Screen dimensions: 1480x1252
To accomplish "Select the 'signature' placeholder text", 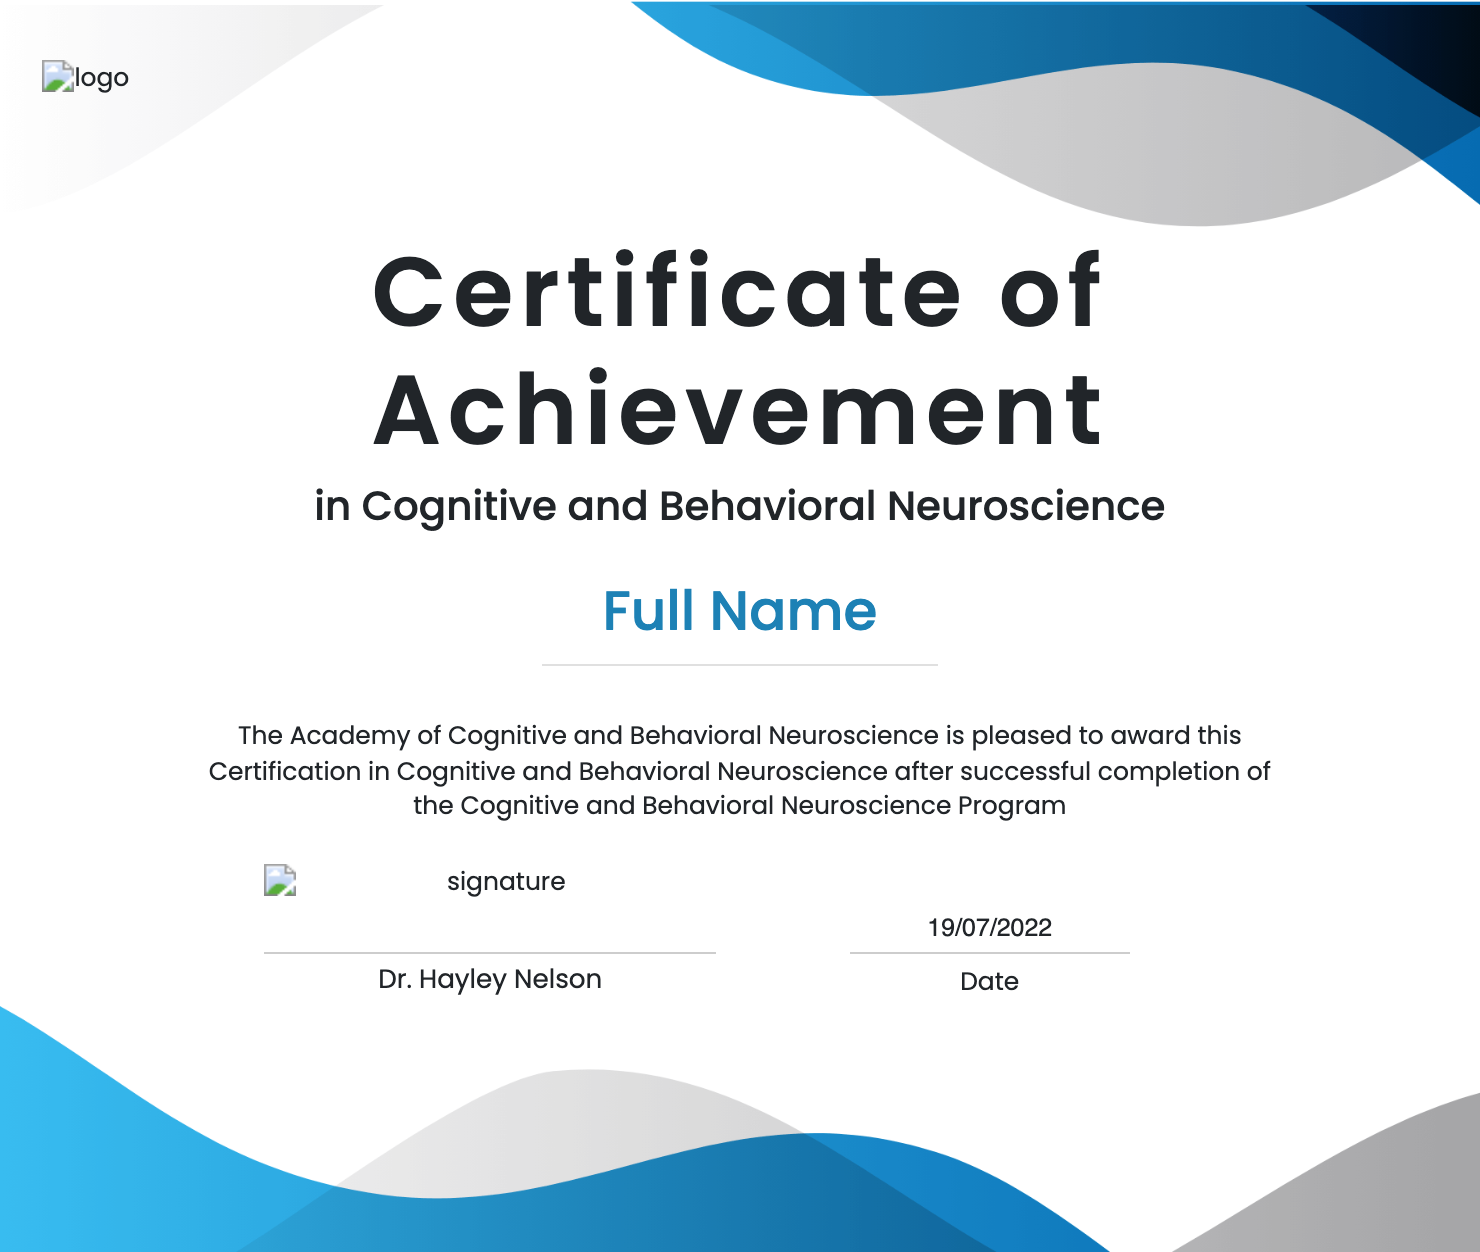I will pos(506,881).
